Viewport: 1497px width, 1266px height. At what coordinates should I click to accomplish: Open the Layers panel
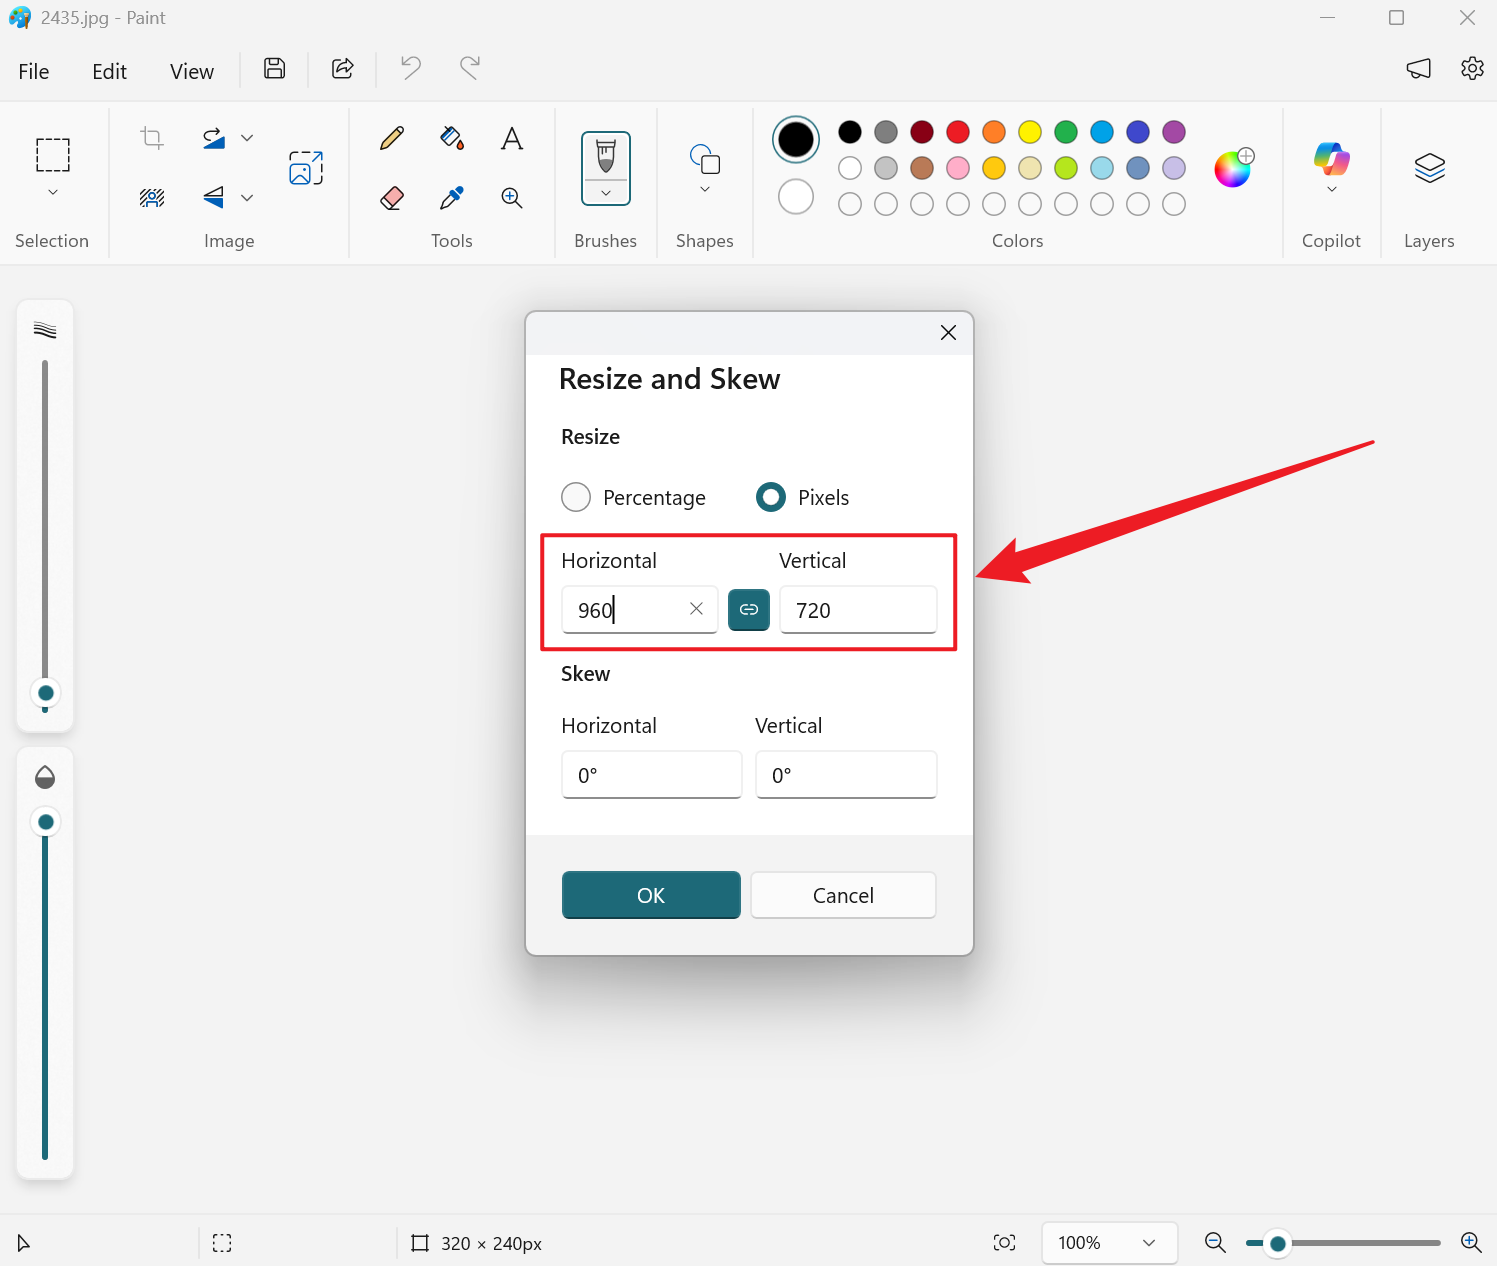pos(1429,168)
